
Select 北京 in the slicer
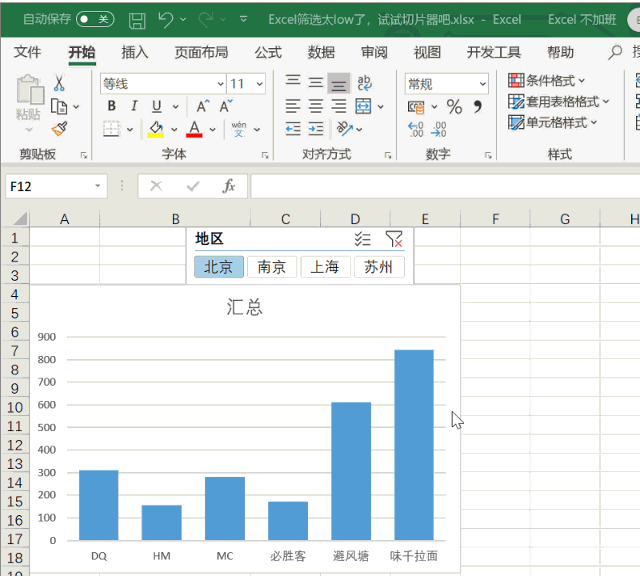219,267
